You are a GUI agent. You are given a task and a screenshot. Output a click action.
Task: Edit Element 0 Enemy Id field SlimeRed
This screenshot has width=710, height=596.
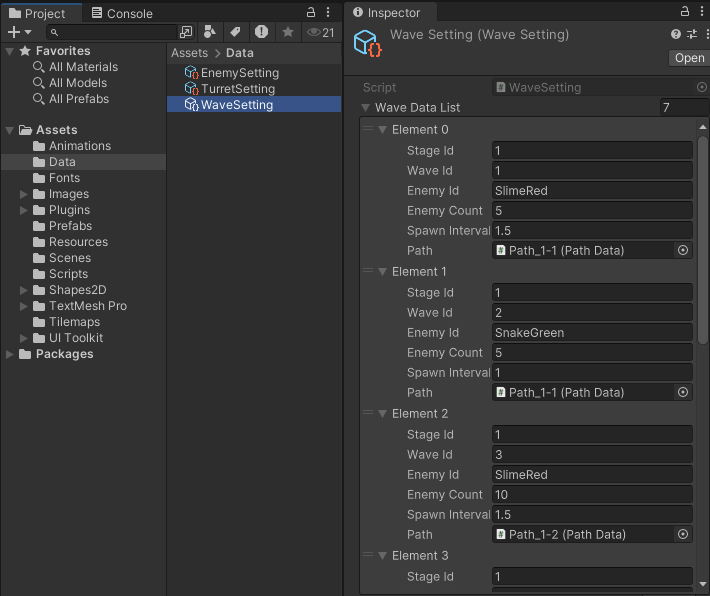point(592,191)
